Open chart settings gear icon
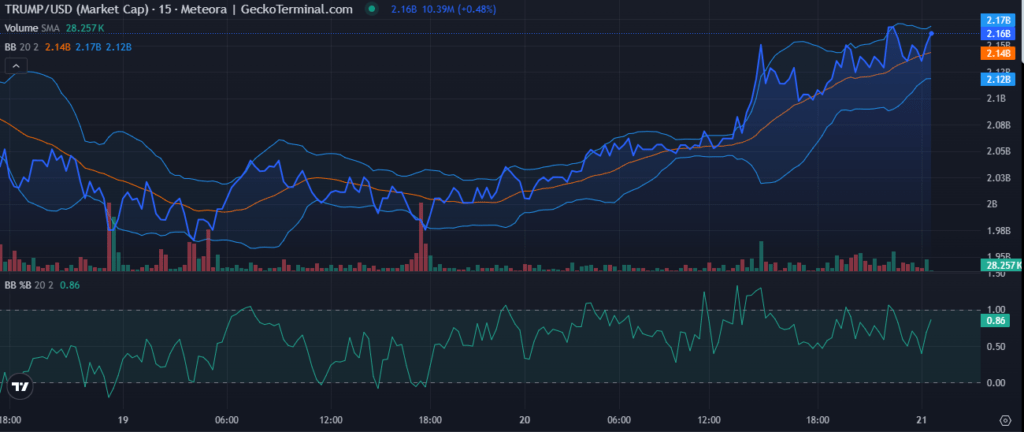Viewport: 1024px width, 432px height. click(x=1006, y=419)
